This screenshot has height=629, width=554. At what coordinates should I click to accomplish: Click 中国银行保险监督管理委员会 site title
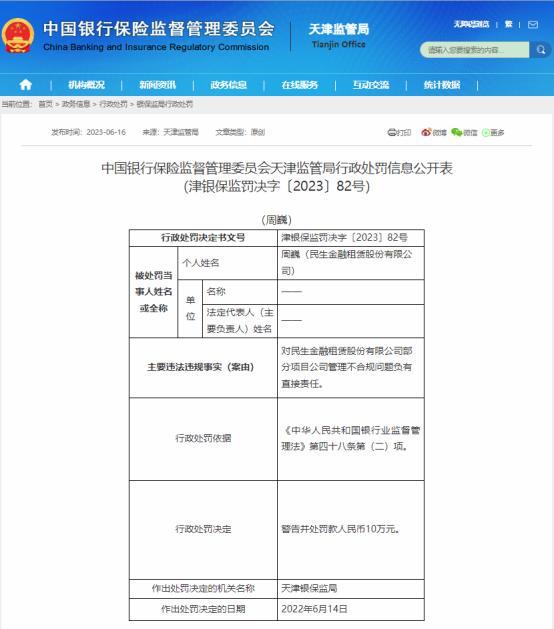click(159, 29)
